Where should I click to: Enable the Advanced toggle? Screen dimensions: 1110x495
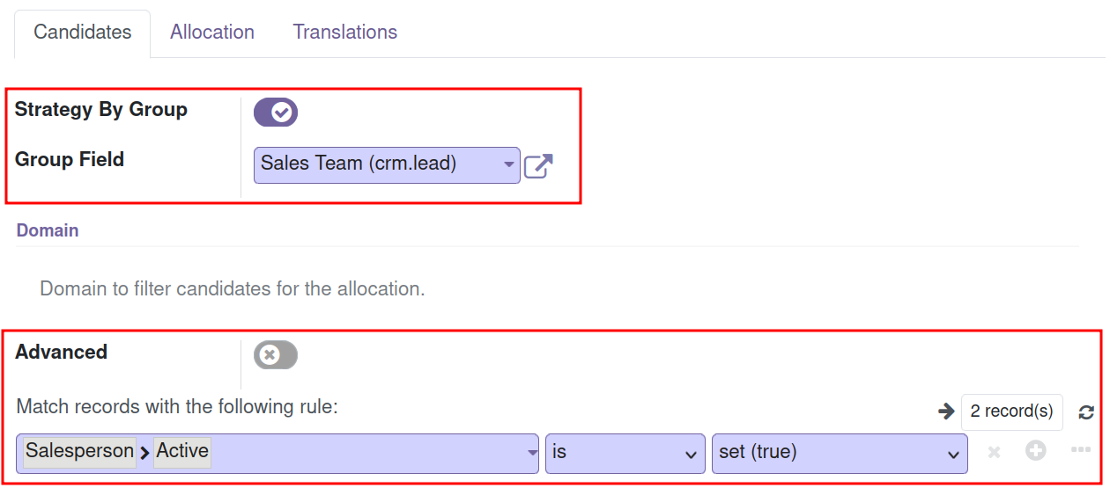coord(275,355)
